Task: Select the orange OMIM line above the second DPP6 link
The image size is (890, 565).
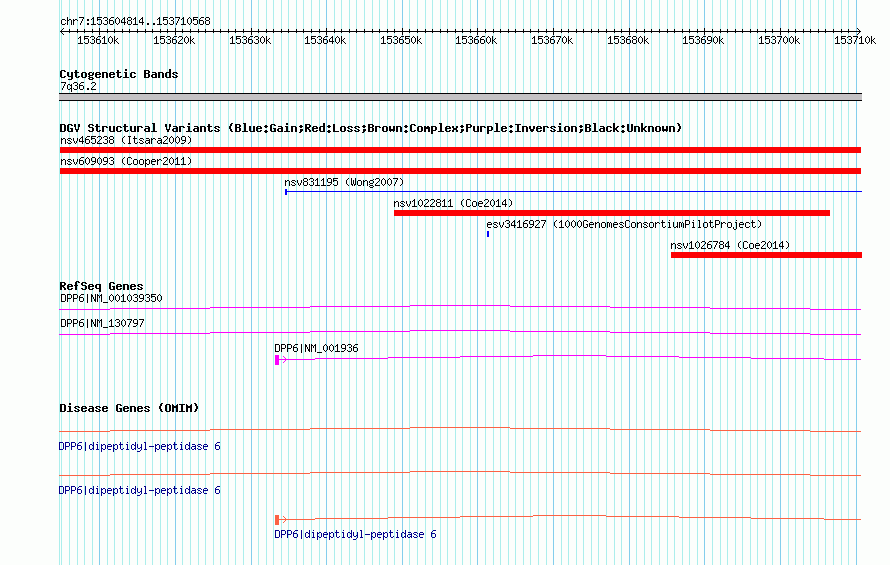Action: 460,474
